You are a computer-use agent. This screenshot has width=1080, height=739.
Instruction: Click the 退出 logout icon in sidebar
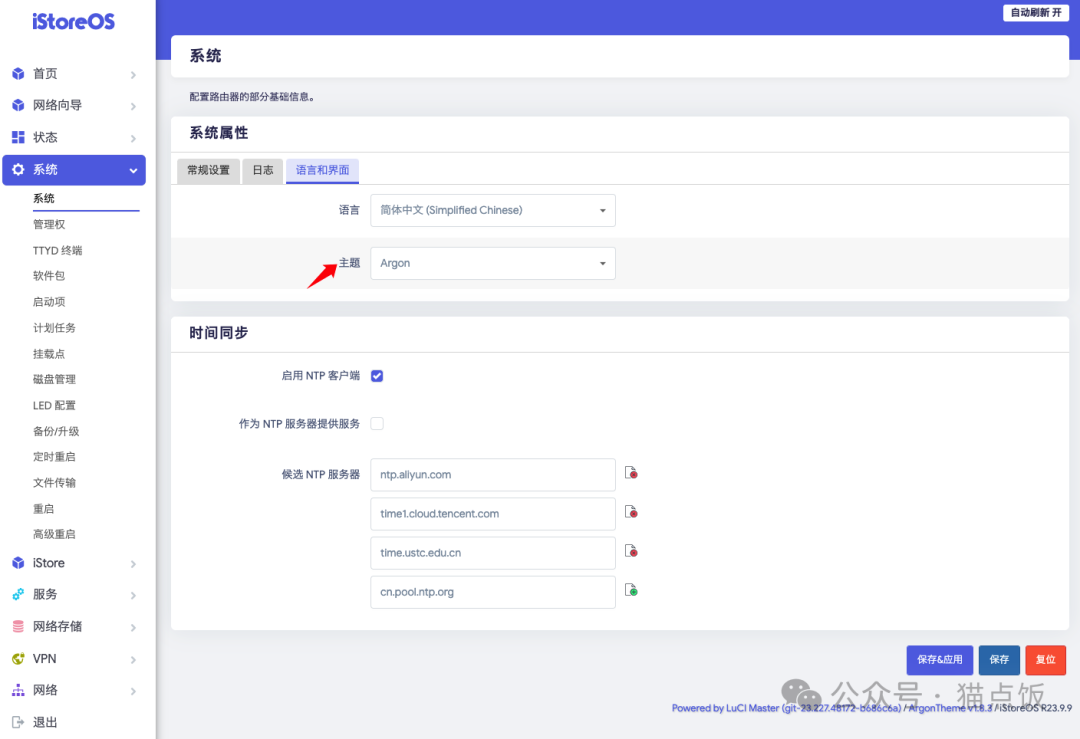tap(18, 722)
